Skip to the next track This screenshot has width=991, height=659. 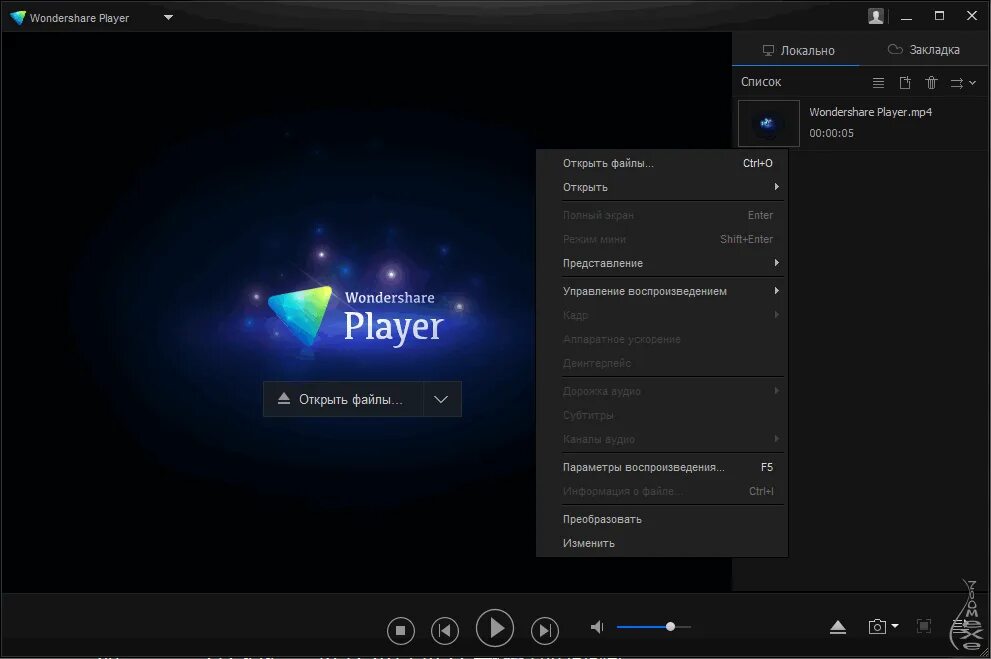[x=545, y=630]
